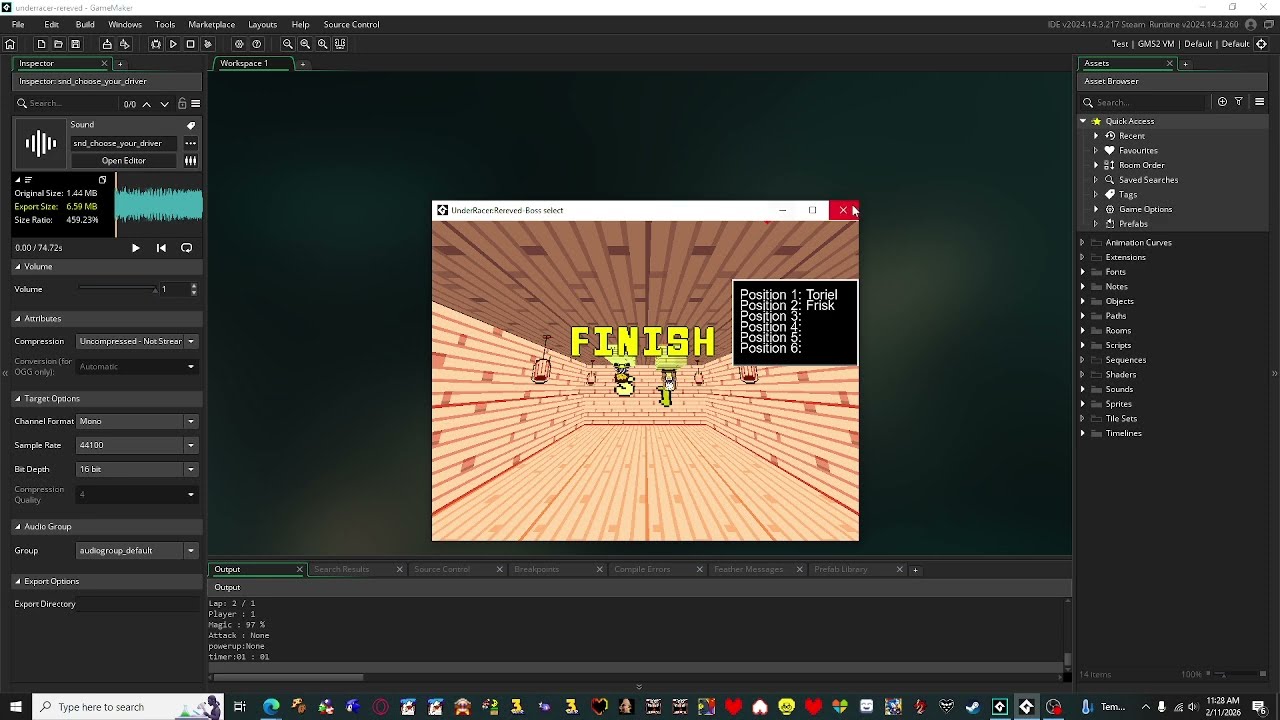
Task: Click the Windows taskbar search box
Action: (128, 707)
